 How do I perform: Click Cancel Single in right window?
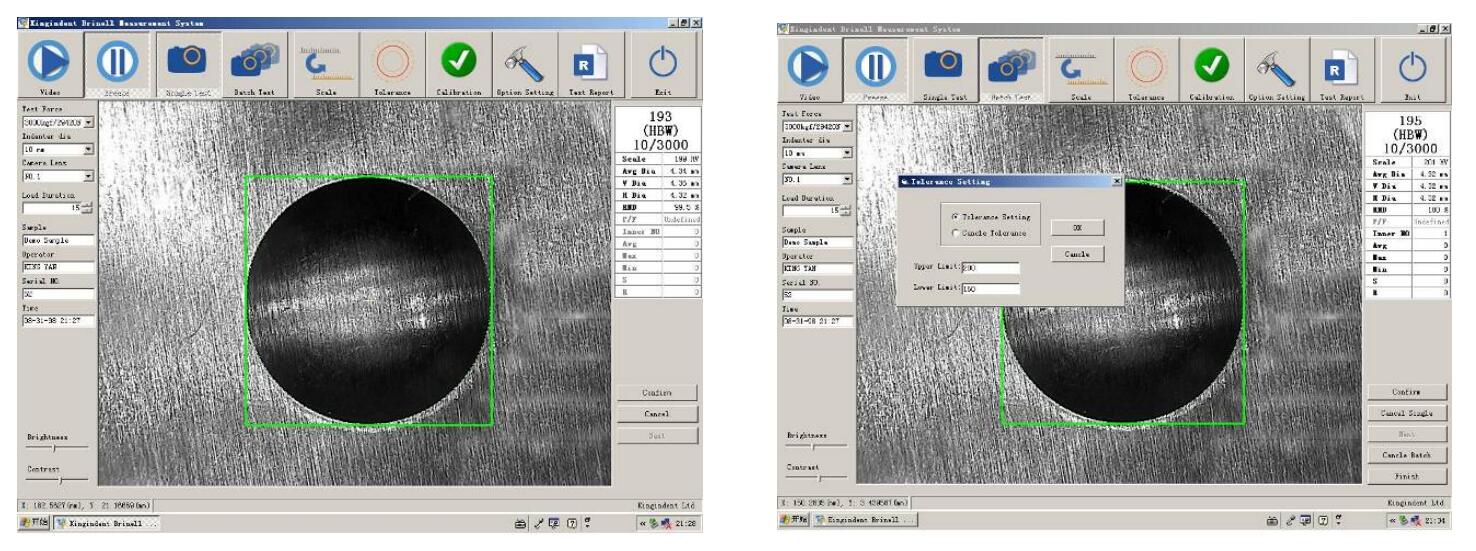click(1406, 413)
